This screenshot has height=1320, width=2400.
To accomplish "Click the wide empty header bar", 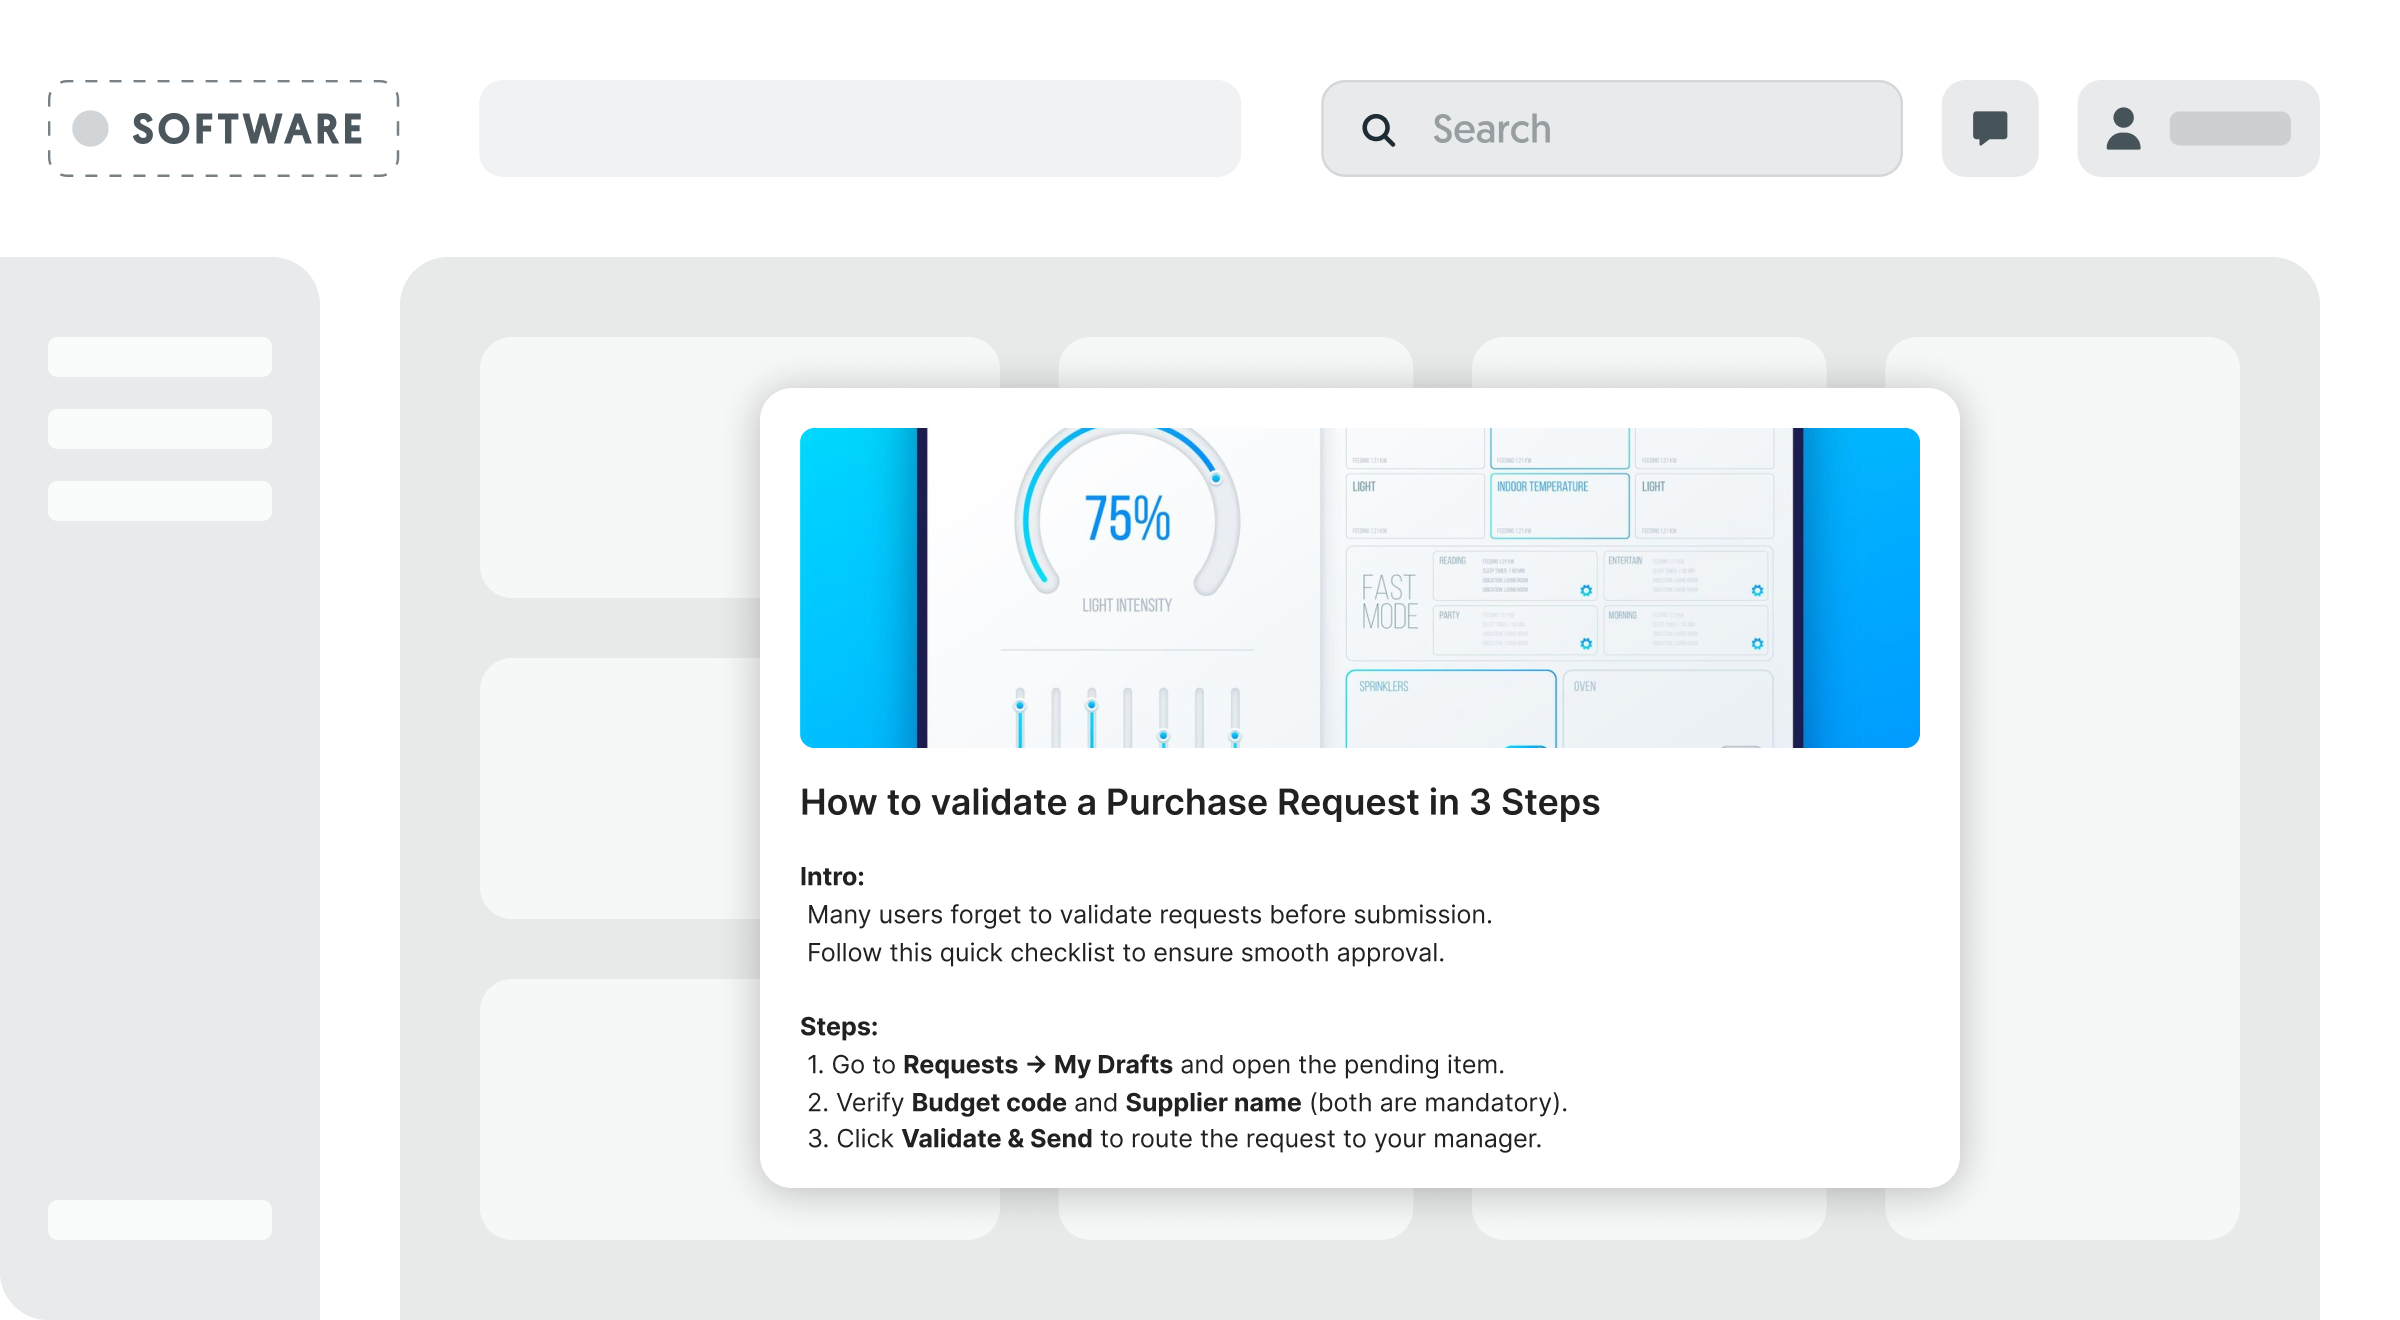I will tap(860, 129).
